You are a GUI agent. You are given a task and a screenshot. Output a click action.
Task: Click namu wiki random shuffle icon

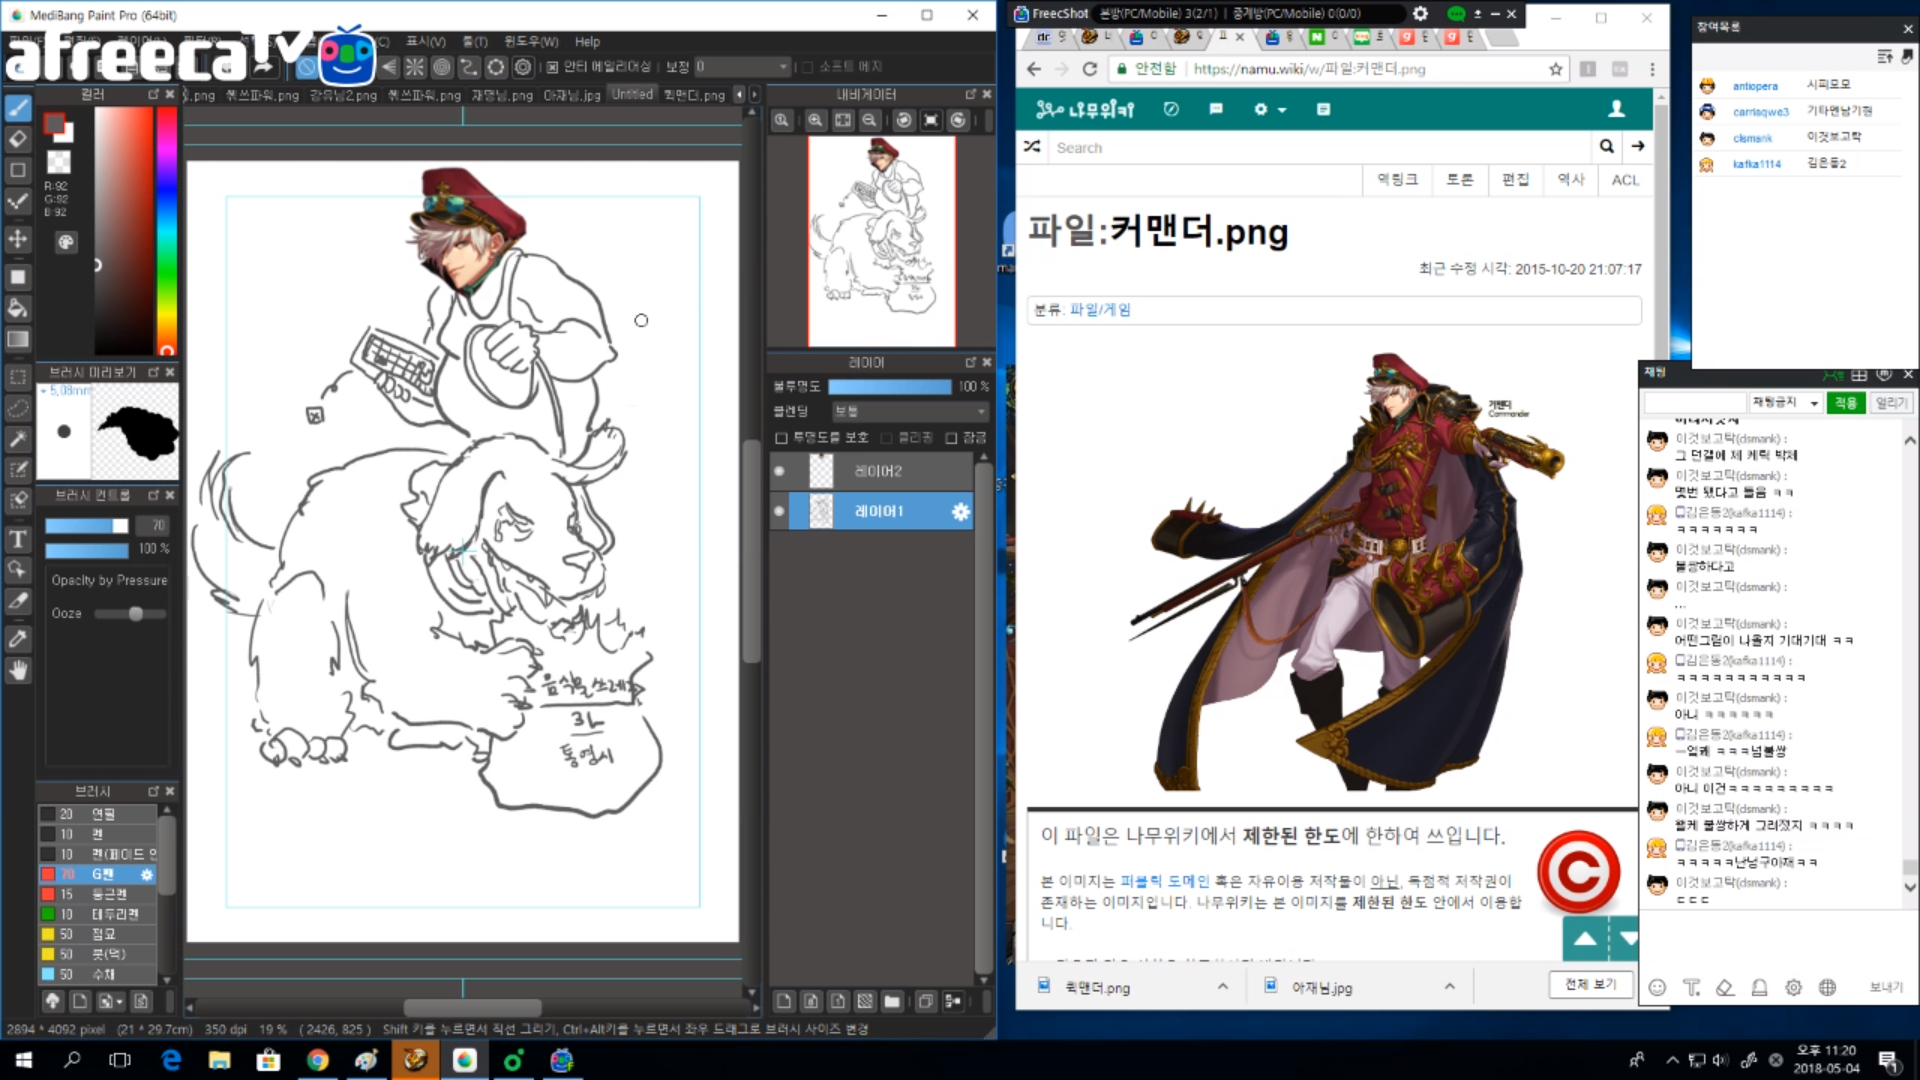click(x=1032, y=146)
